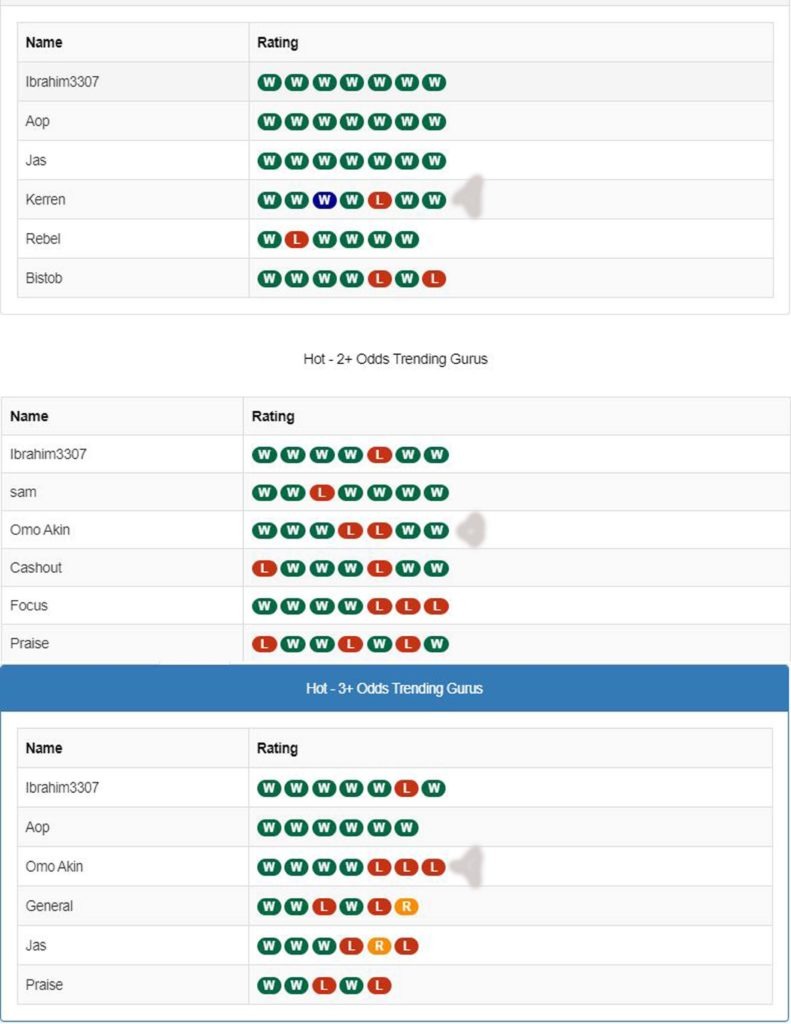
Task: Select Aop in the 3+ Odds table
Action: [x=37, y=827]
